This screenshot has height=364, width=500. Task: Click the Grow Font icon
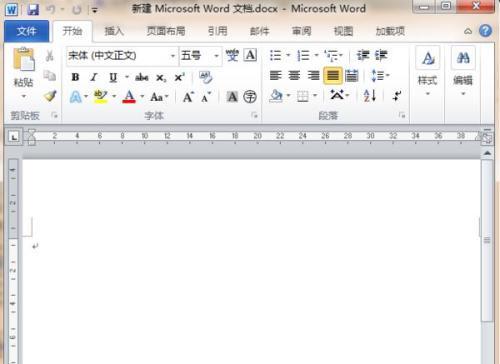188,97
